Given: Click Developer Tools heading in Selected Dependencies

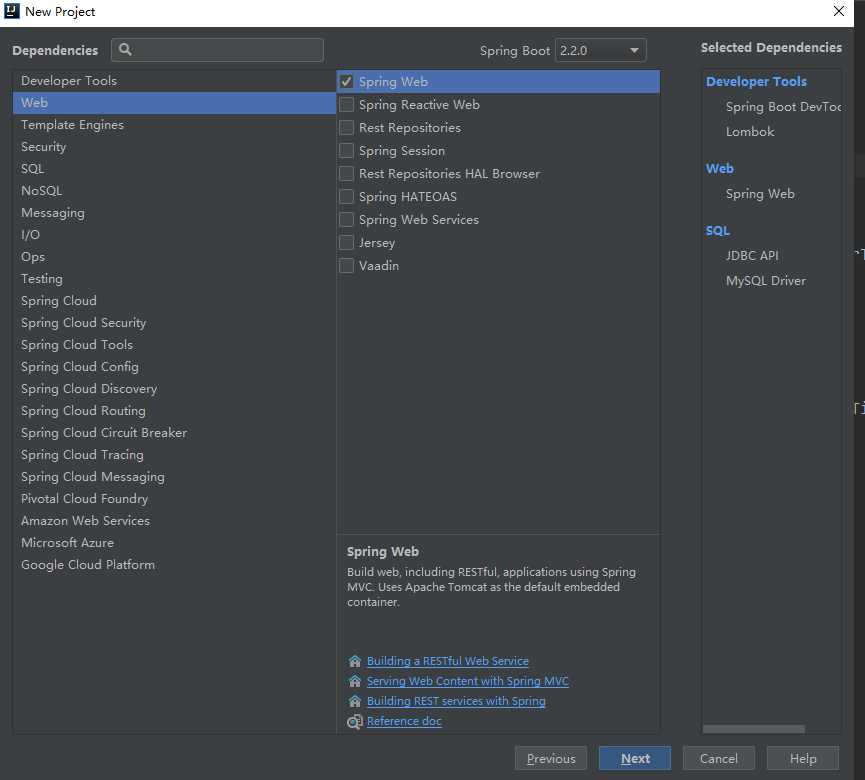Looking at the screenshot, I should [756, 81].
